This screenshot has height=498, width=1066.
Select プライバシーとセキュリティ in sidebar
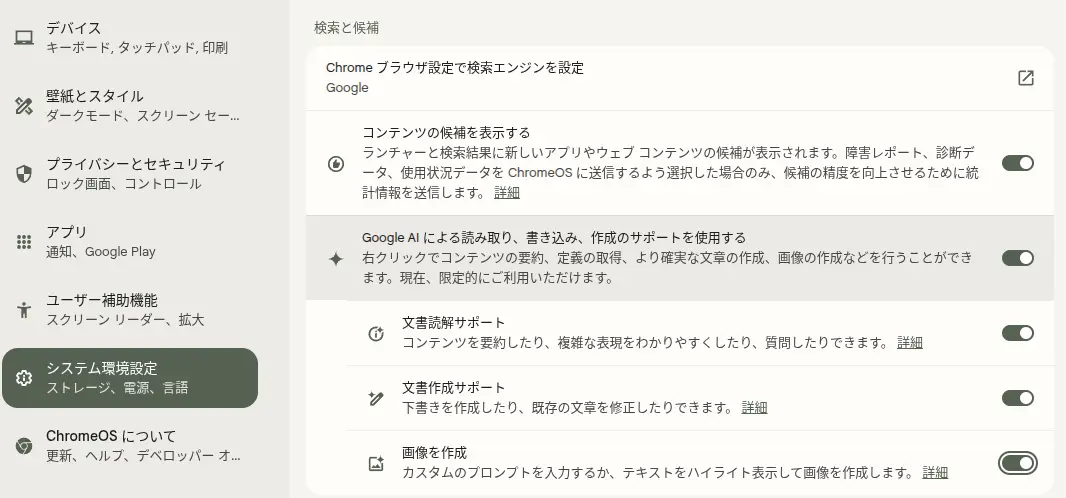(x=130, y=174)
